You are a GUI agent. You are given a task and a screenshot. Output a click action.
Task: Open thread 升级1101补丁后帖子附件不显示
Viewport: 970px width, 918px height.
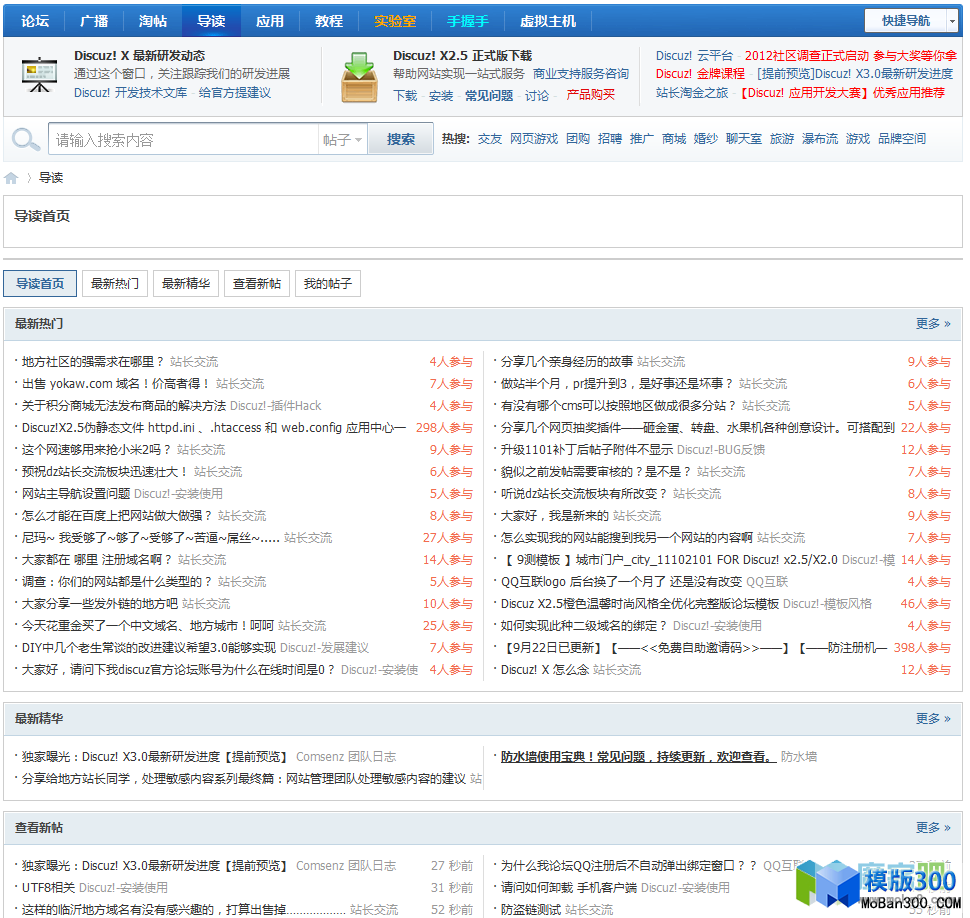tap(587, 450)
